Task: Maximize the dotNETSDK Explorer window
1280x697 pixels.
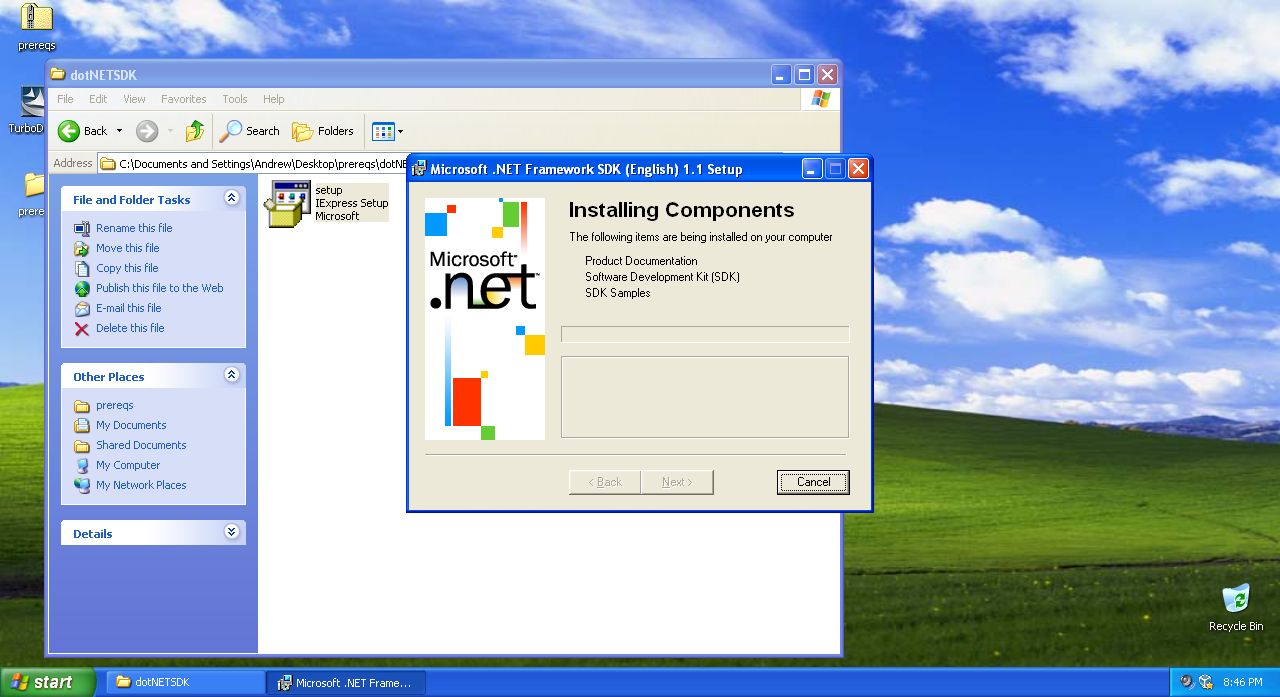Action: (804, 74)
